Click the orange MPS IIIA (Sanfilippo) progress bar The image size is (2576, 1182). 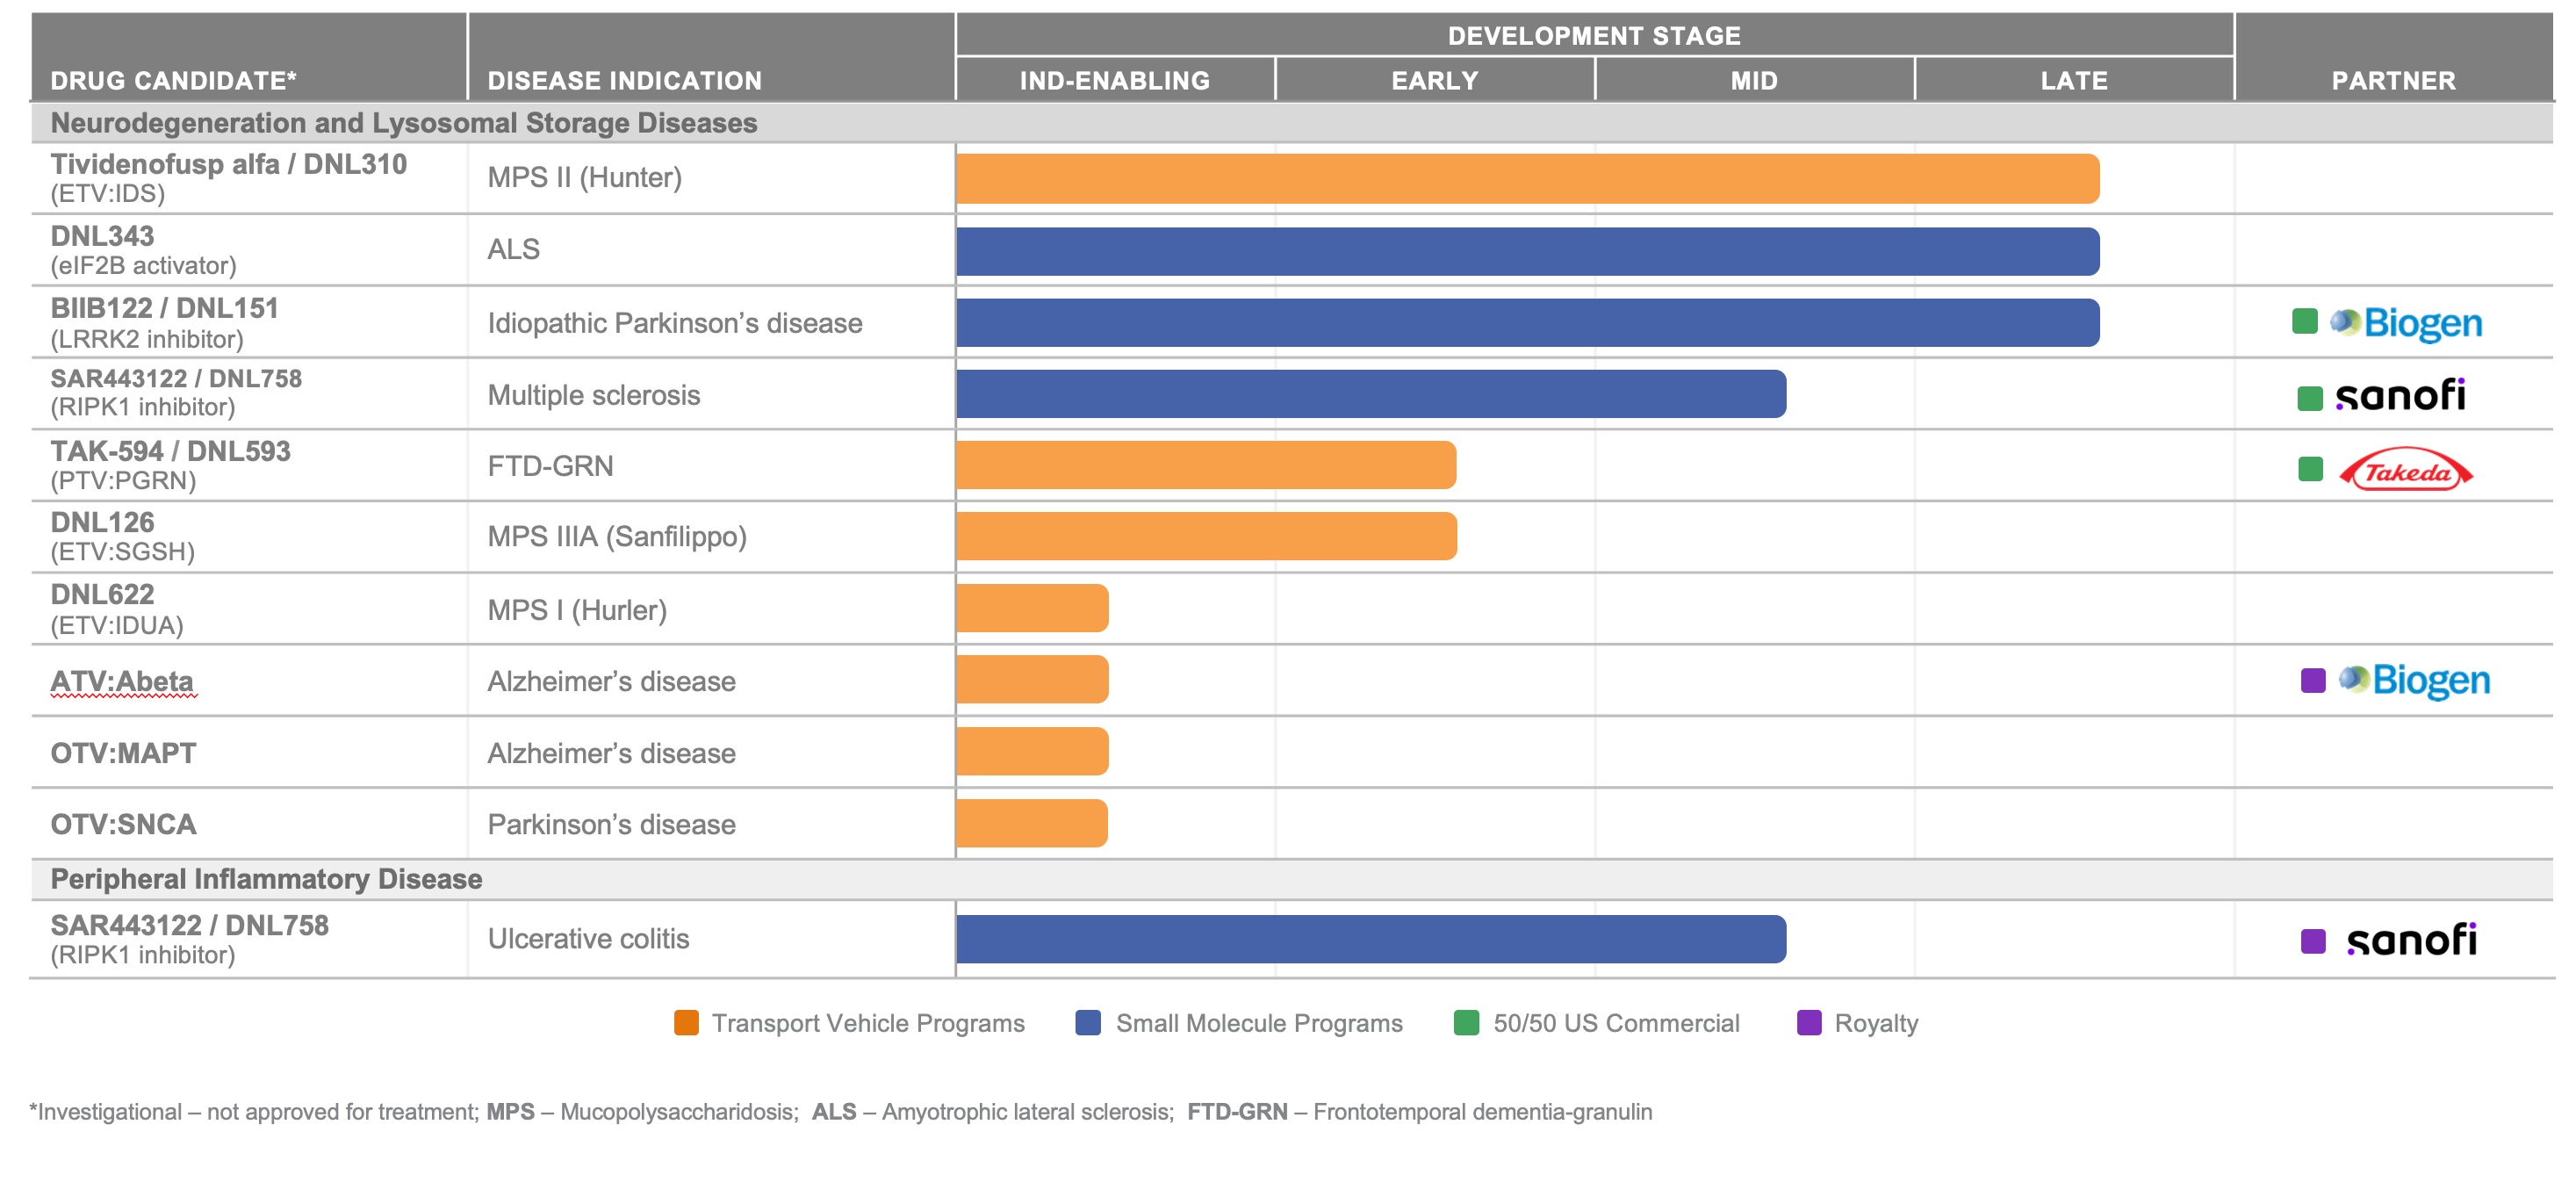point(1206,536)
